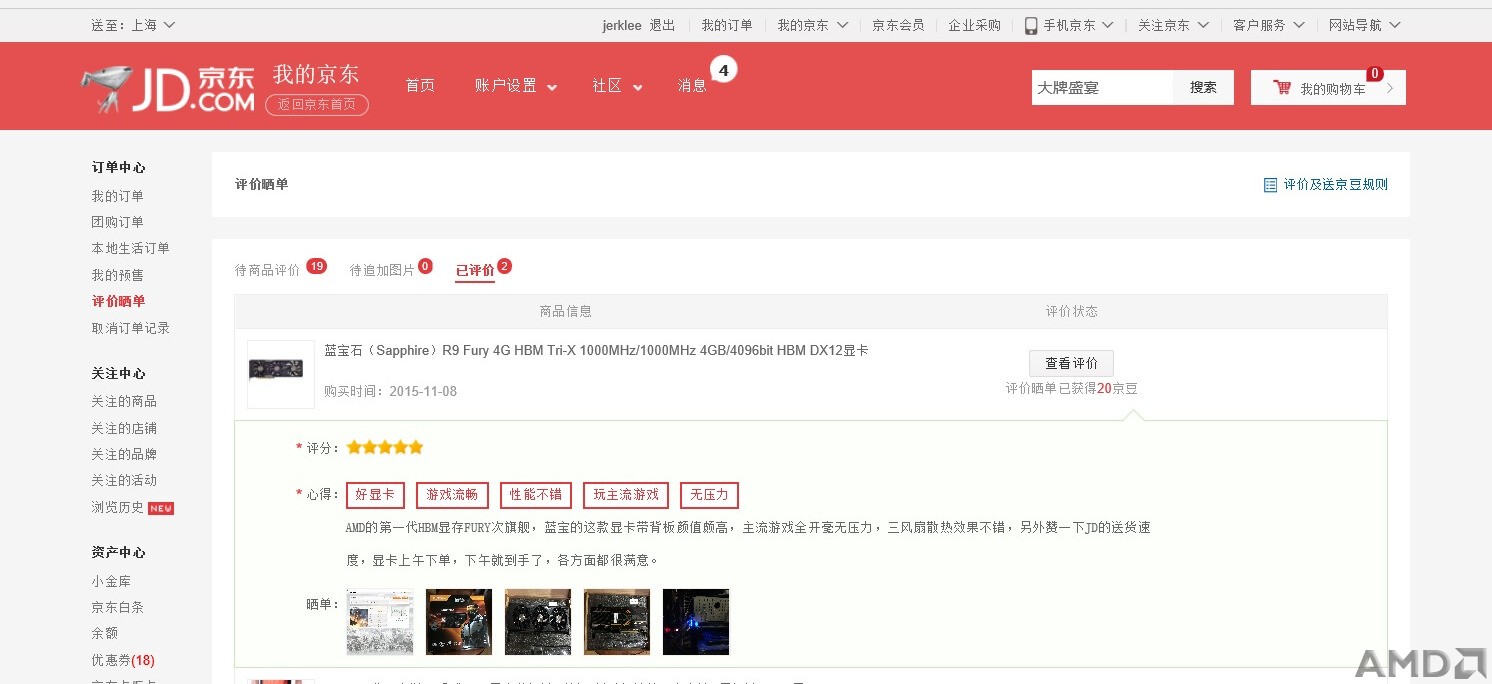Open the 京东会员 link
This screenshot has height=684, width=1492.
[898, 25]
